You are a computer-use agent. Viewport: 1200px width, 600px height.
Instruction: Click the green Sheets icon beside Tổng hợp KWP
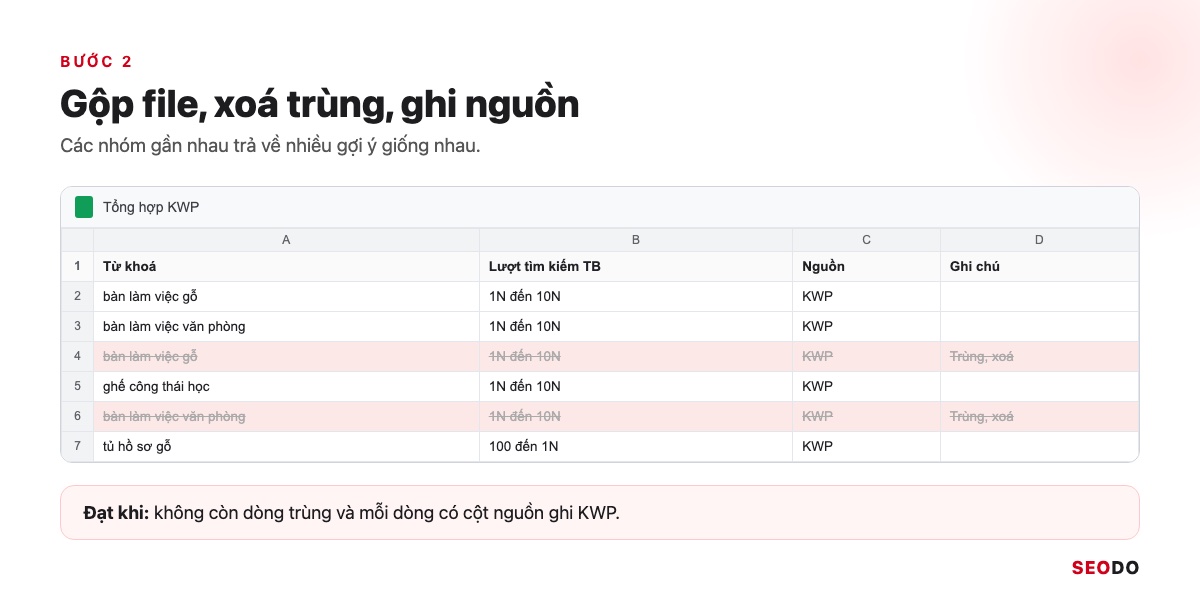pyautogui.click(x=84, y=207)
